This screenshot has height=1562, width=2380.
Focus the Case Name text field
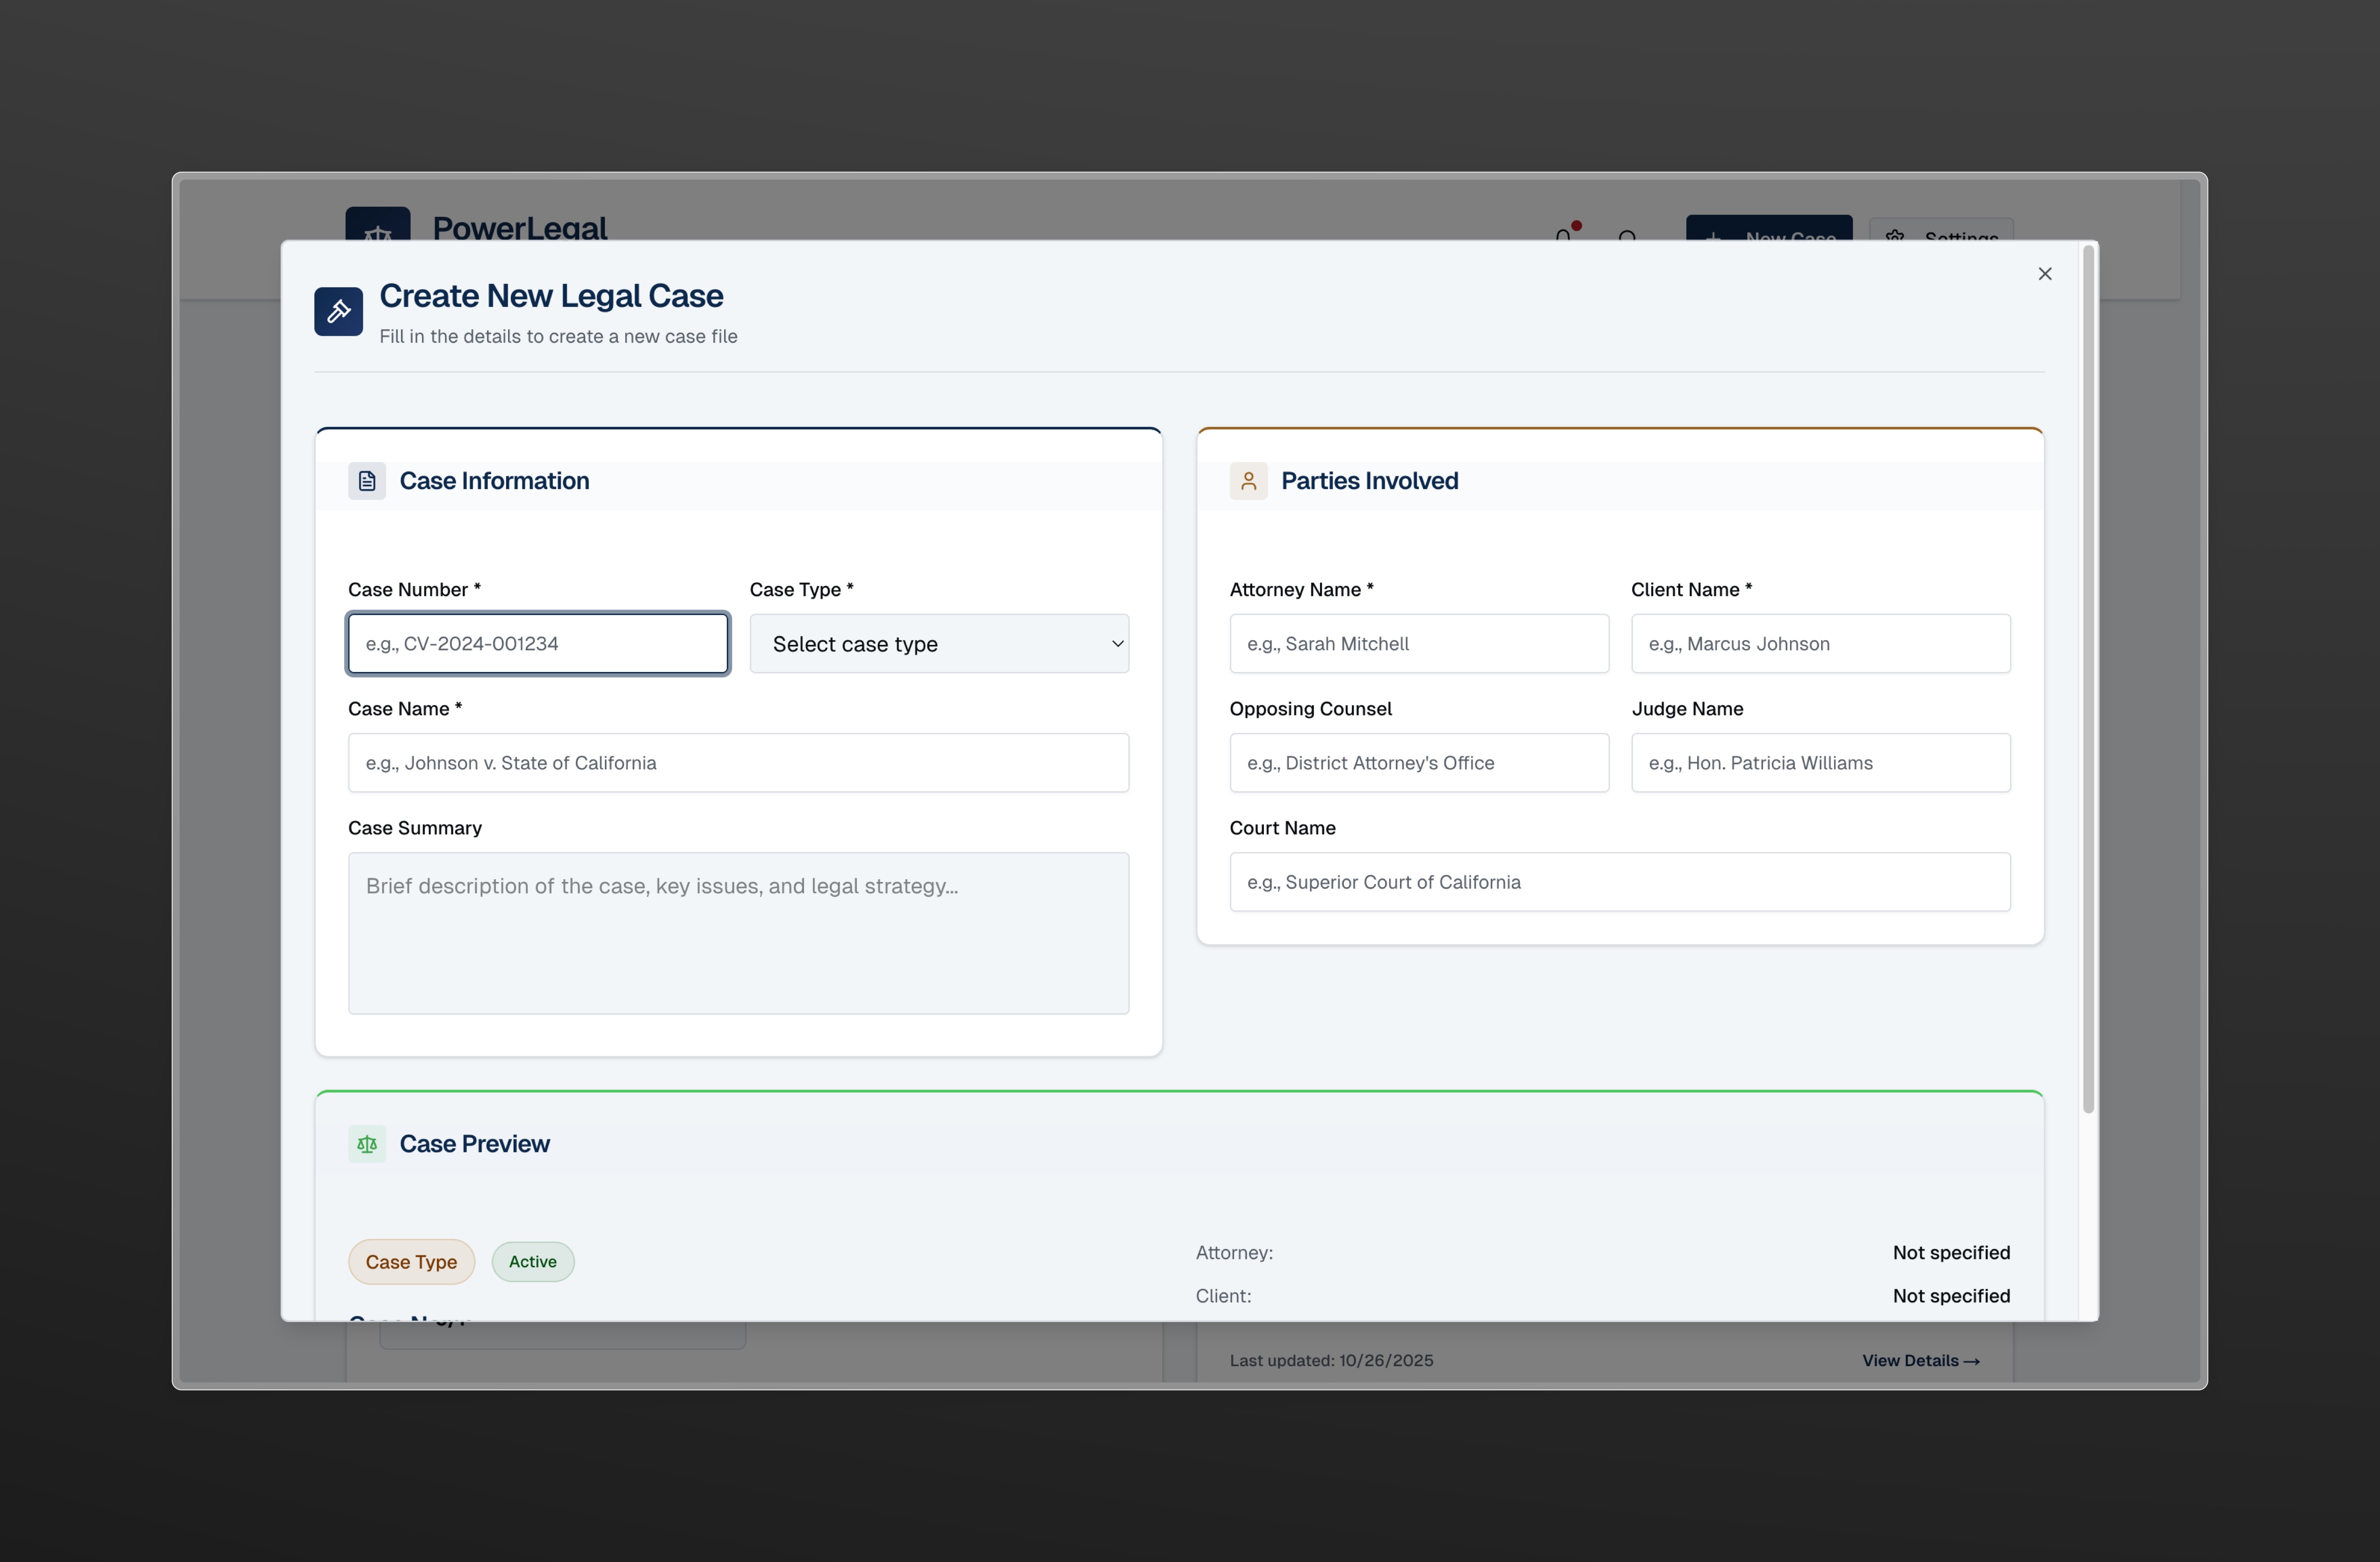[x=738, y=763]
